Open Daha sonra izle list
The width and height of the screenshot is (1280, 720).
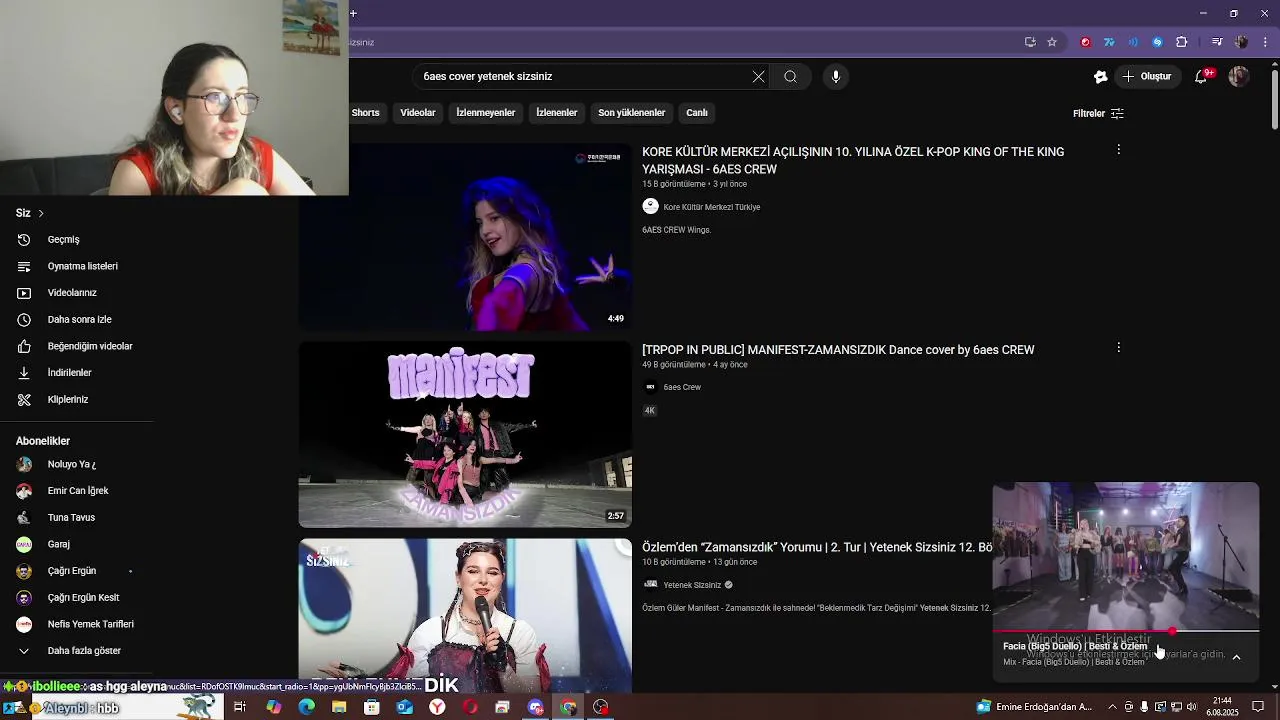pos(80,320)
